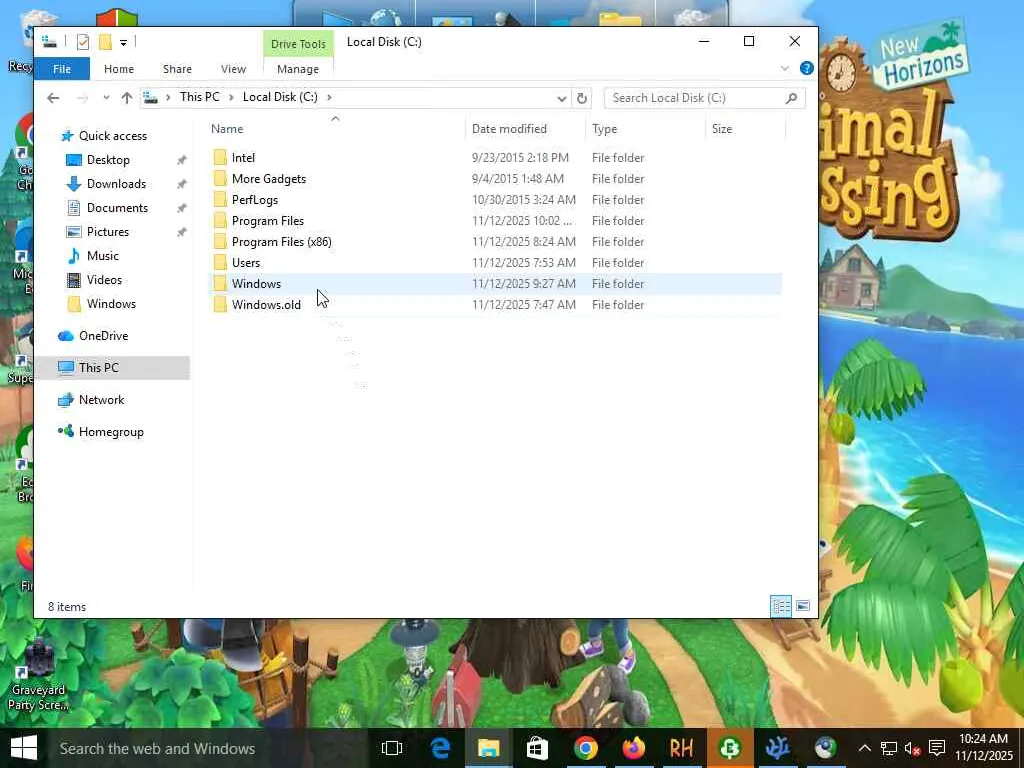Open the Windows Start menu
Viewport: 1024px width, 768px height.
click(24, 748)
